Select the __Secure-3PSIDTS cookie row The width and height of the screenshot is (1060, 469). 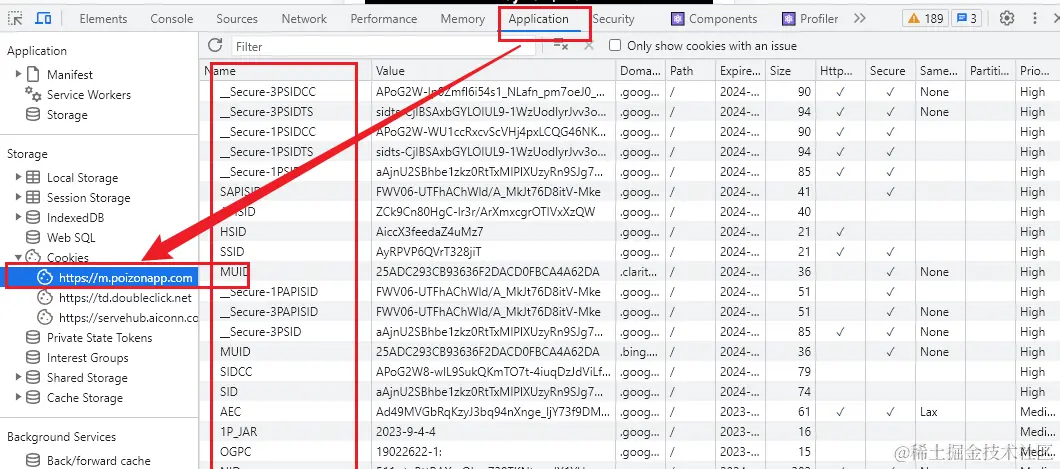(629, 112)
